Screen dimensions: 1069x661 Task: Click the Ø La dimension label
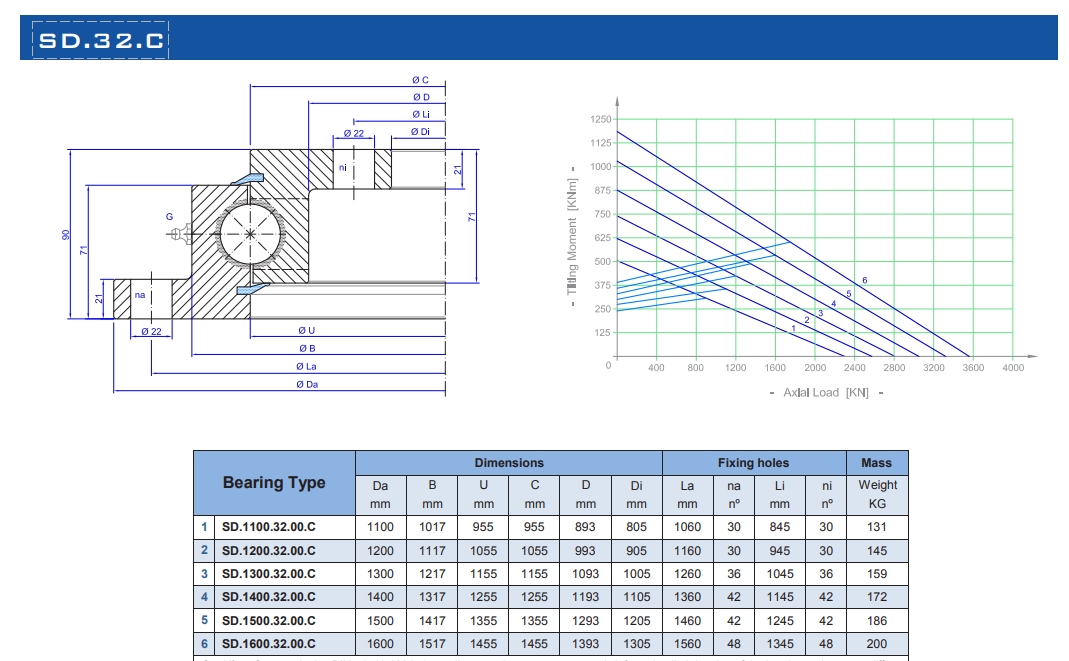(x=306, y=366)
